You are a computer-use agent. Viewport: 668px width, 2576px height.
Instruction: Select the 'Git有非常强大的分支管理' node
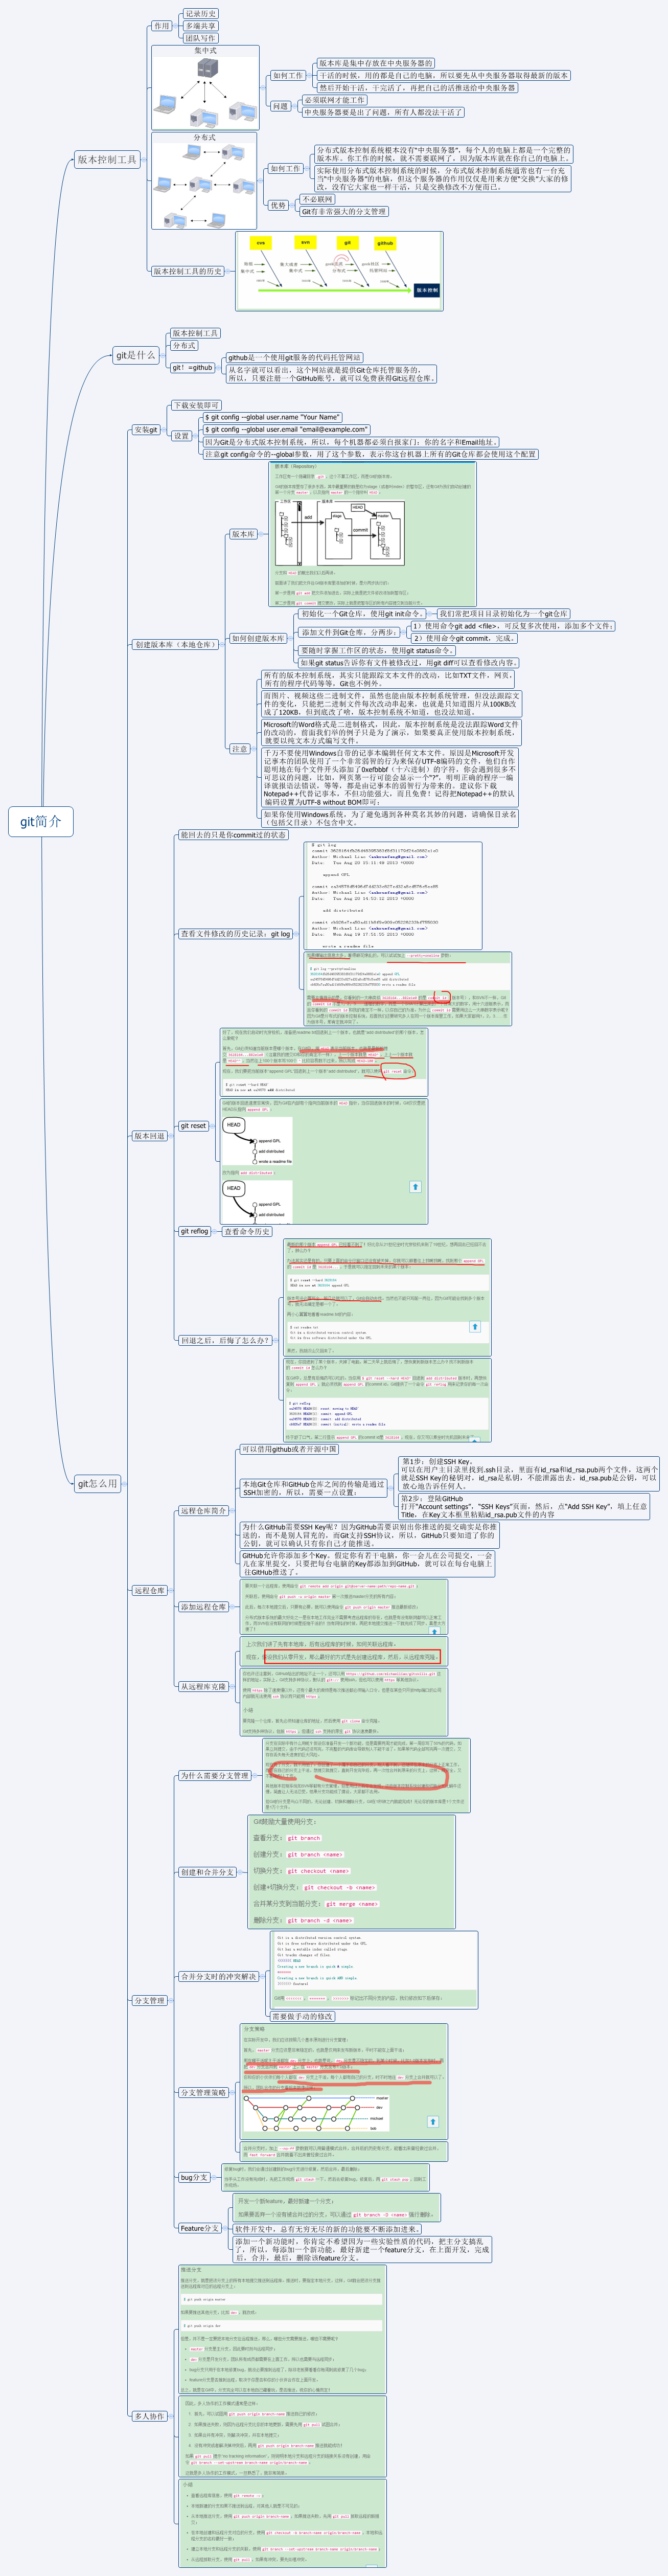343,211
